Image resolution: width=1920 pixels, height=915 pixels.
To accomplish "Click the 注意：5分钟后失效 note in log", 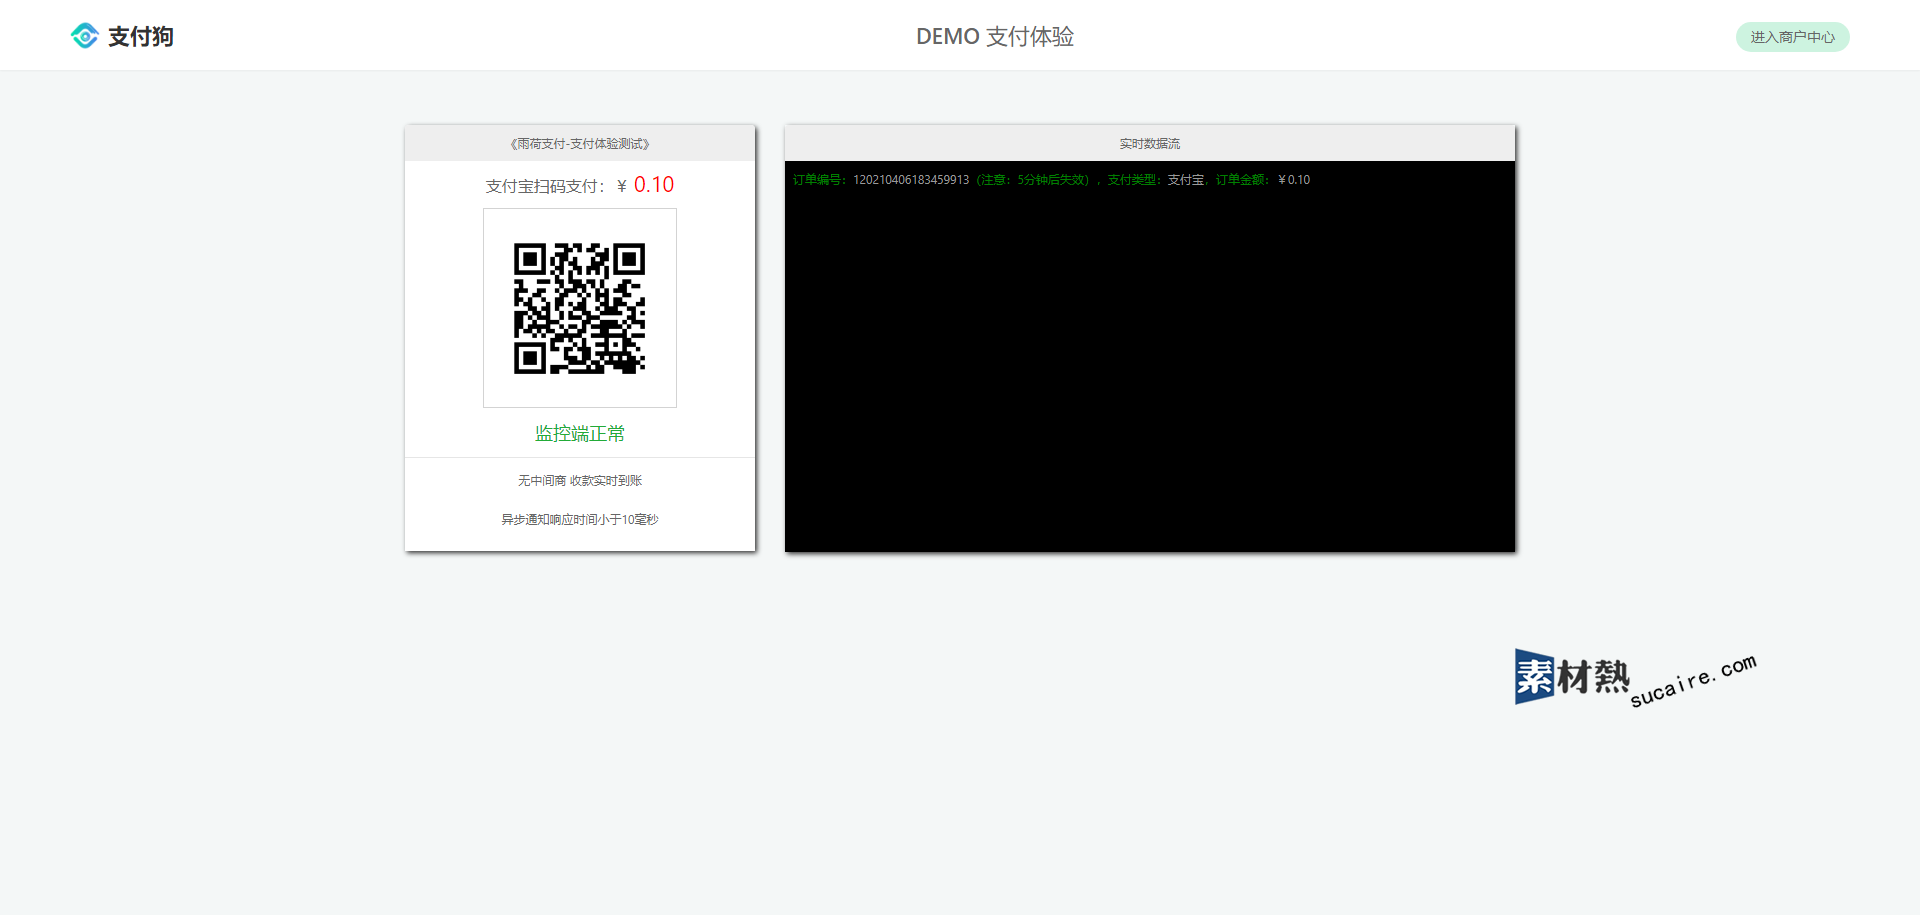I will (x=1033, y=180).
